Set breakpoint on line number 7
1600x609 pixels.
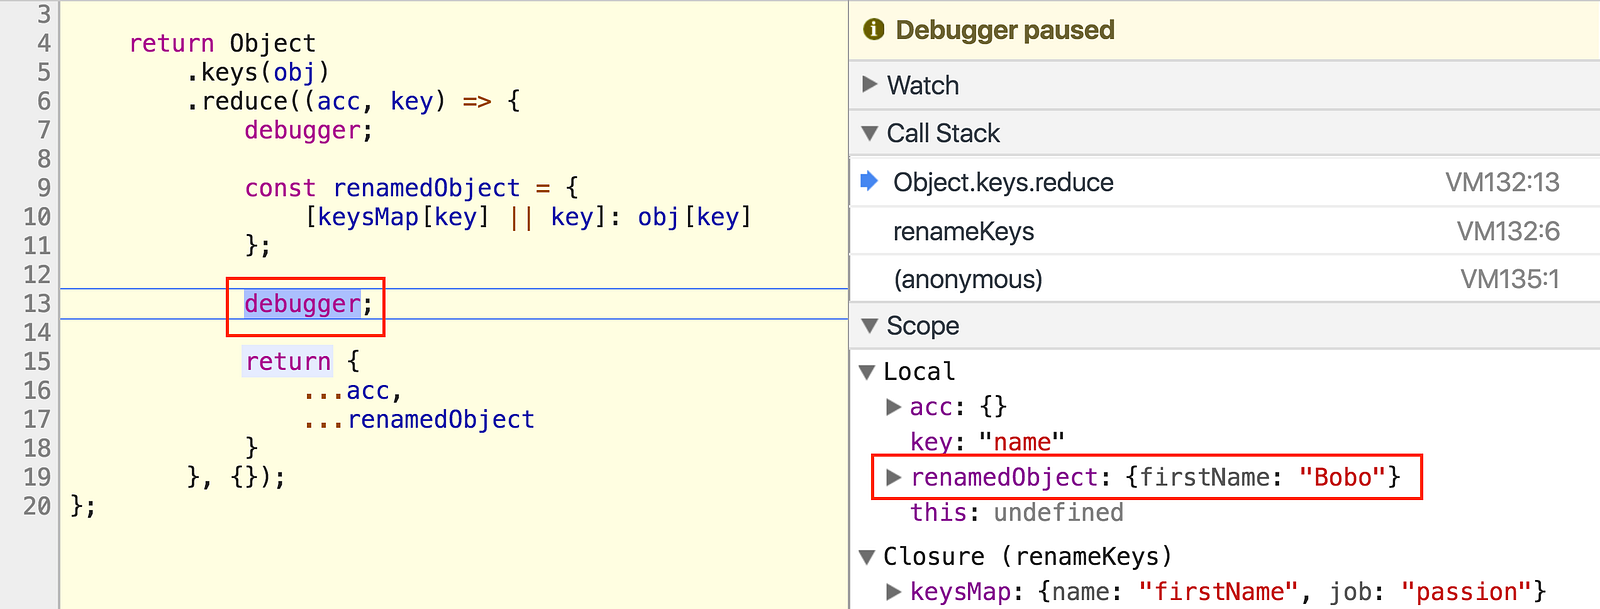(44, 130)
